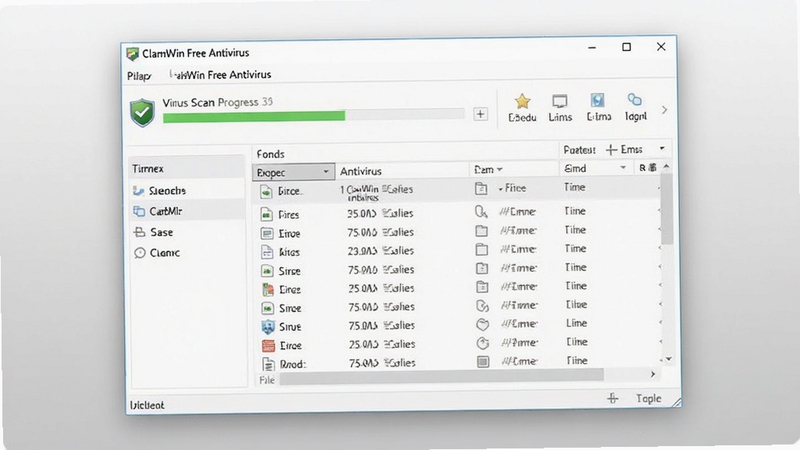Click the vertical scrollbar down arrow
Image resolution: width=800 pixels, height=450 pixels.
[668, 359]
